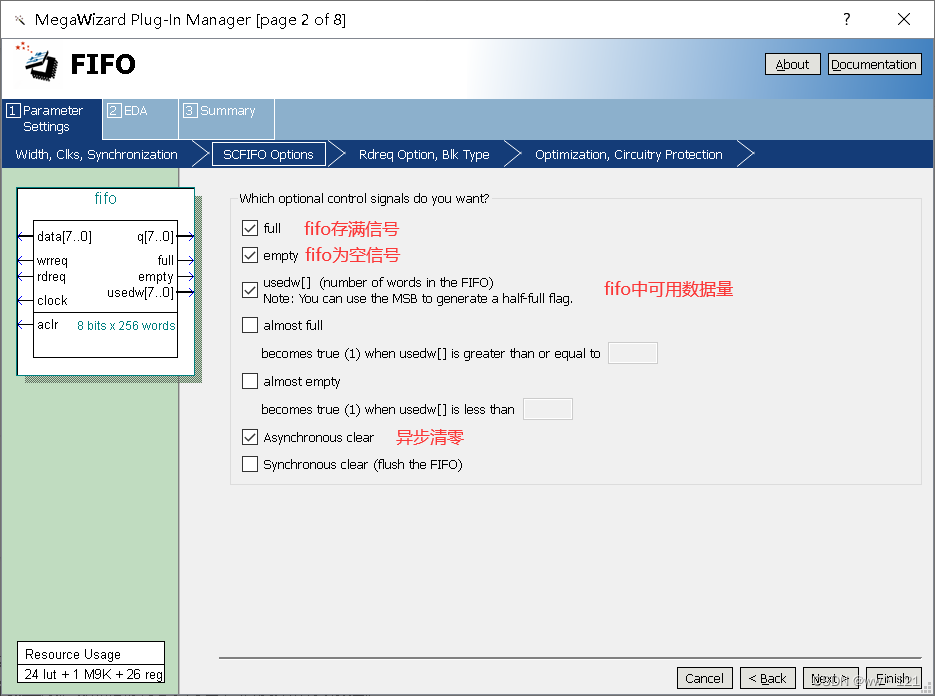Viewport: 935px width, 696px height.
Task: Enable the almost full checkbox
Action: coord(249,325)
